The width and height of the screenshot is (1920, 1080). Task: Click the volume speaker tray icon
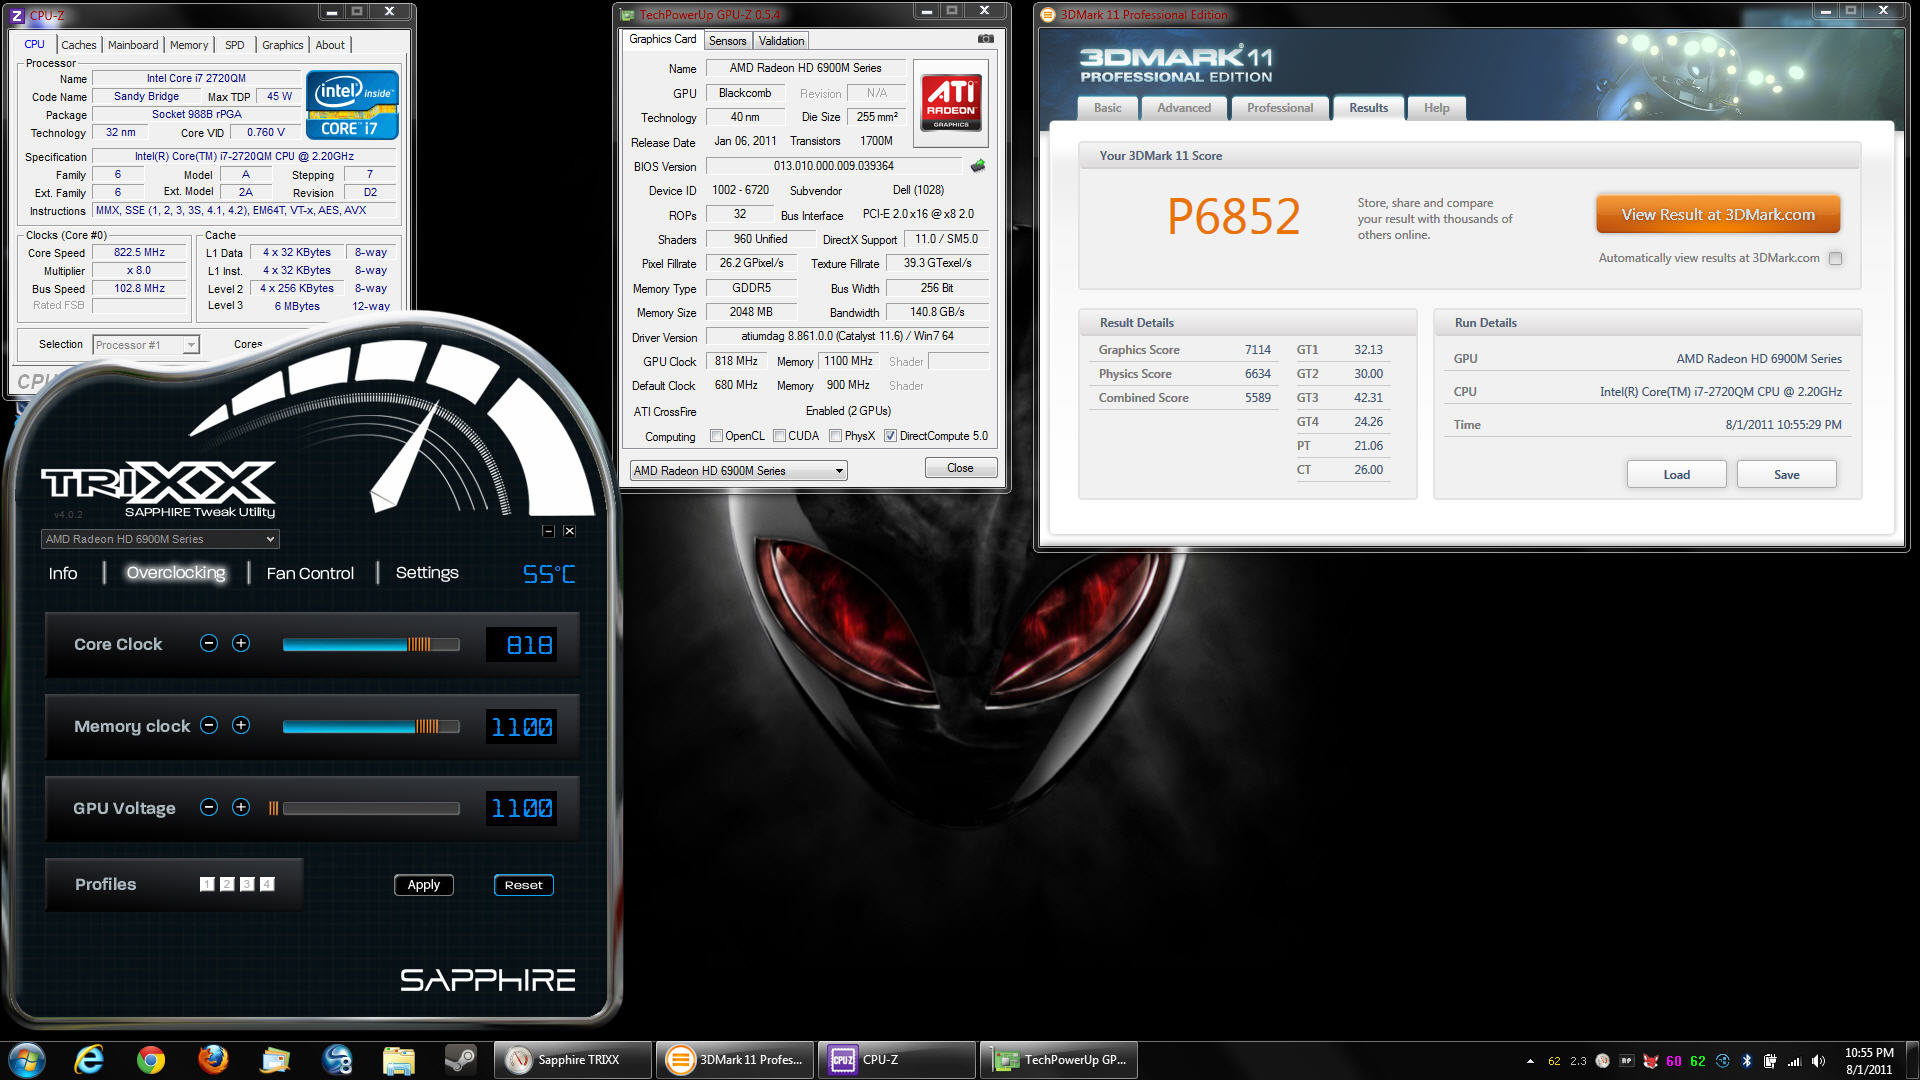(1818, 1061)
